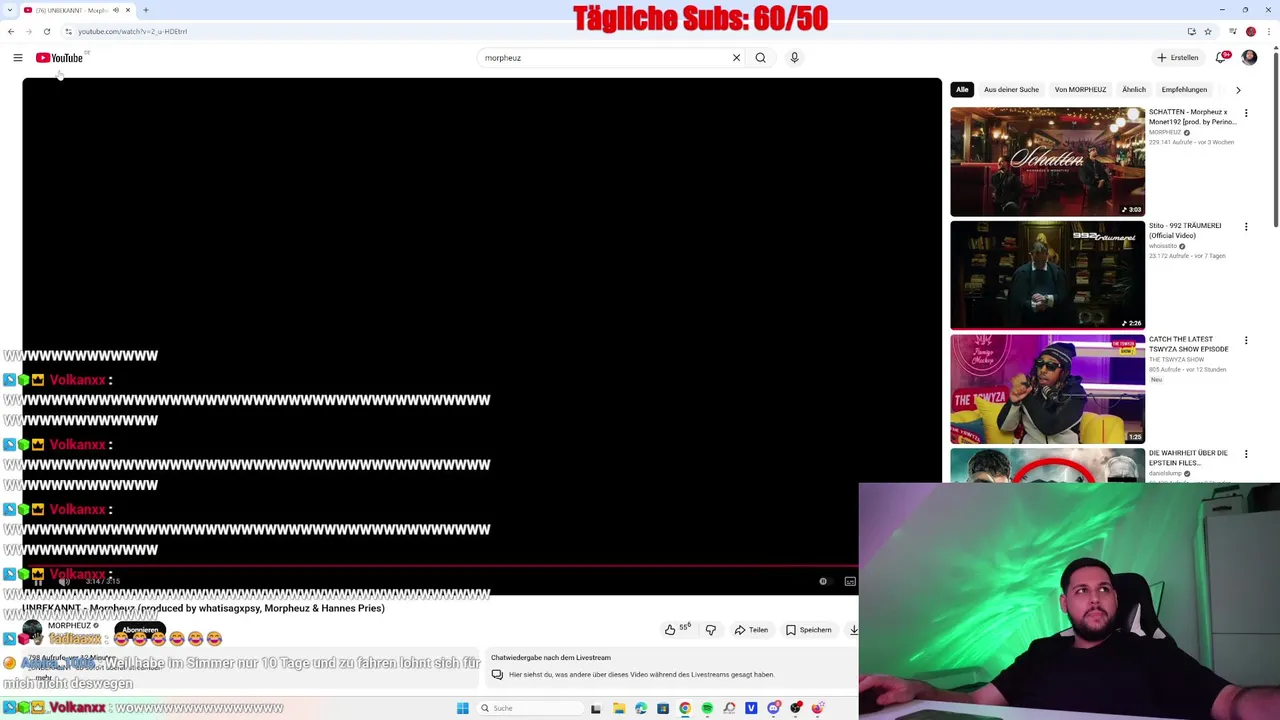Open the Chrome profile avatar
Image resolution: width=1280 pixels, height=720 pixels.
click(x=1251, y=31)
